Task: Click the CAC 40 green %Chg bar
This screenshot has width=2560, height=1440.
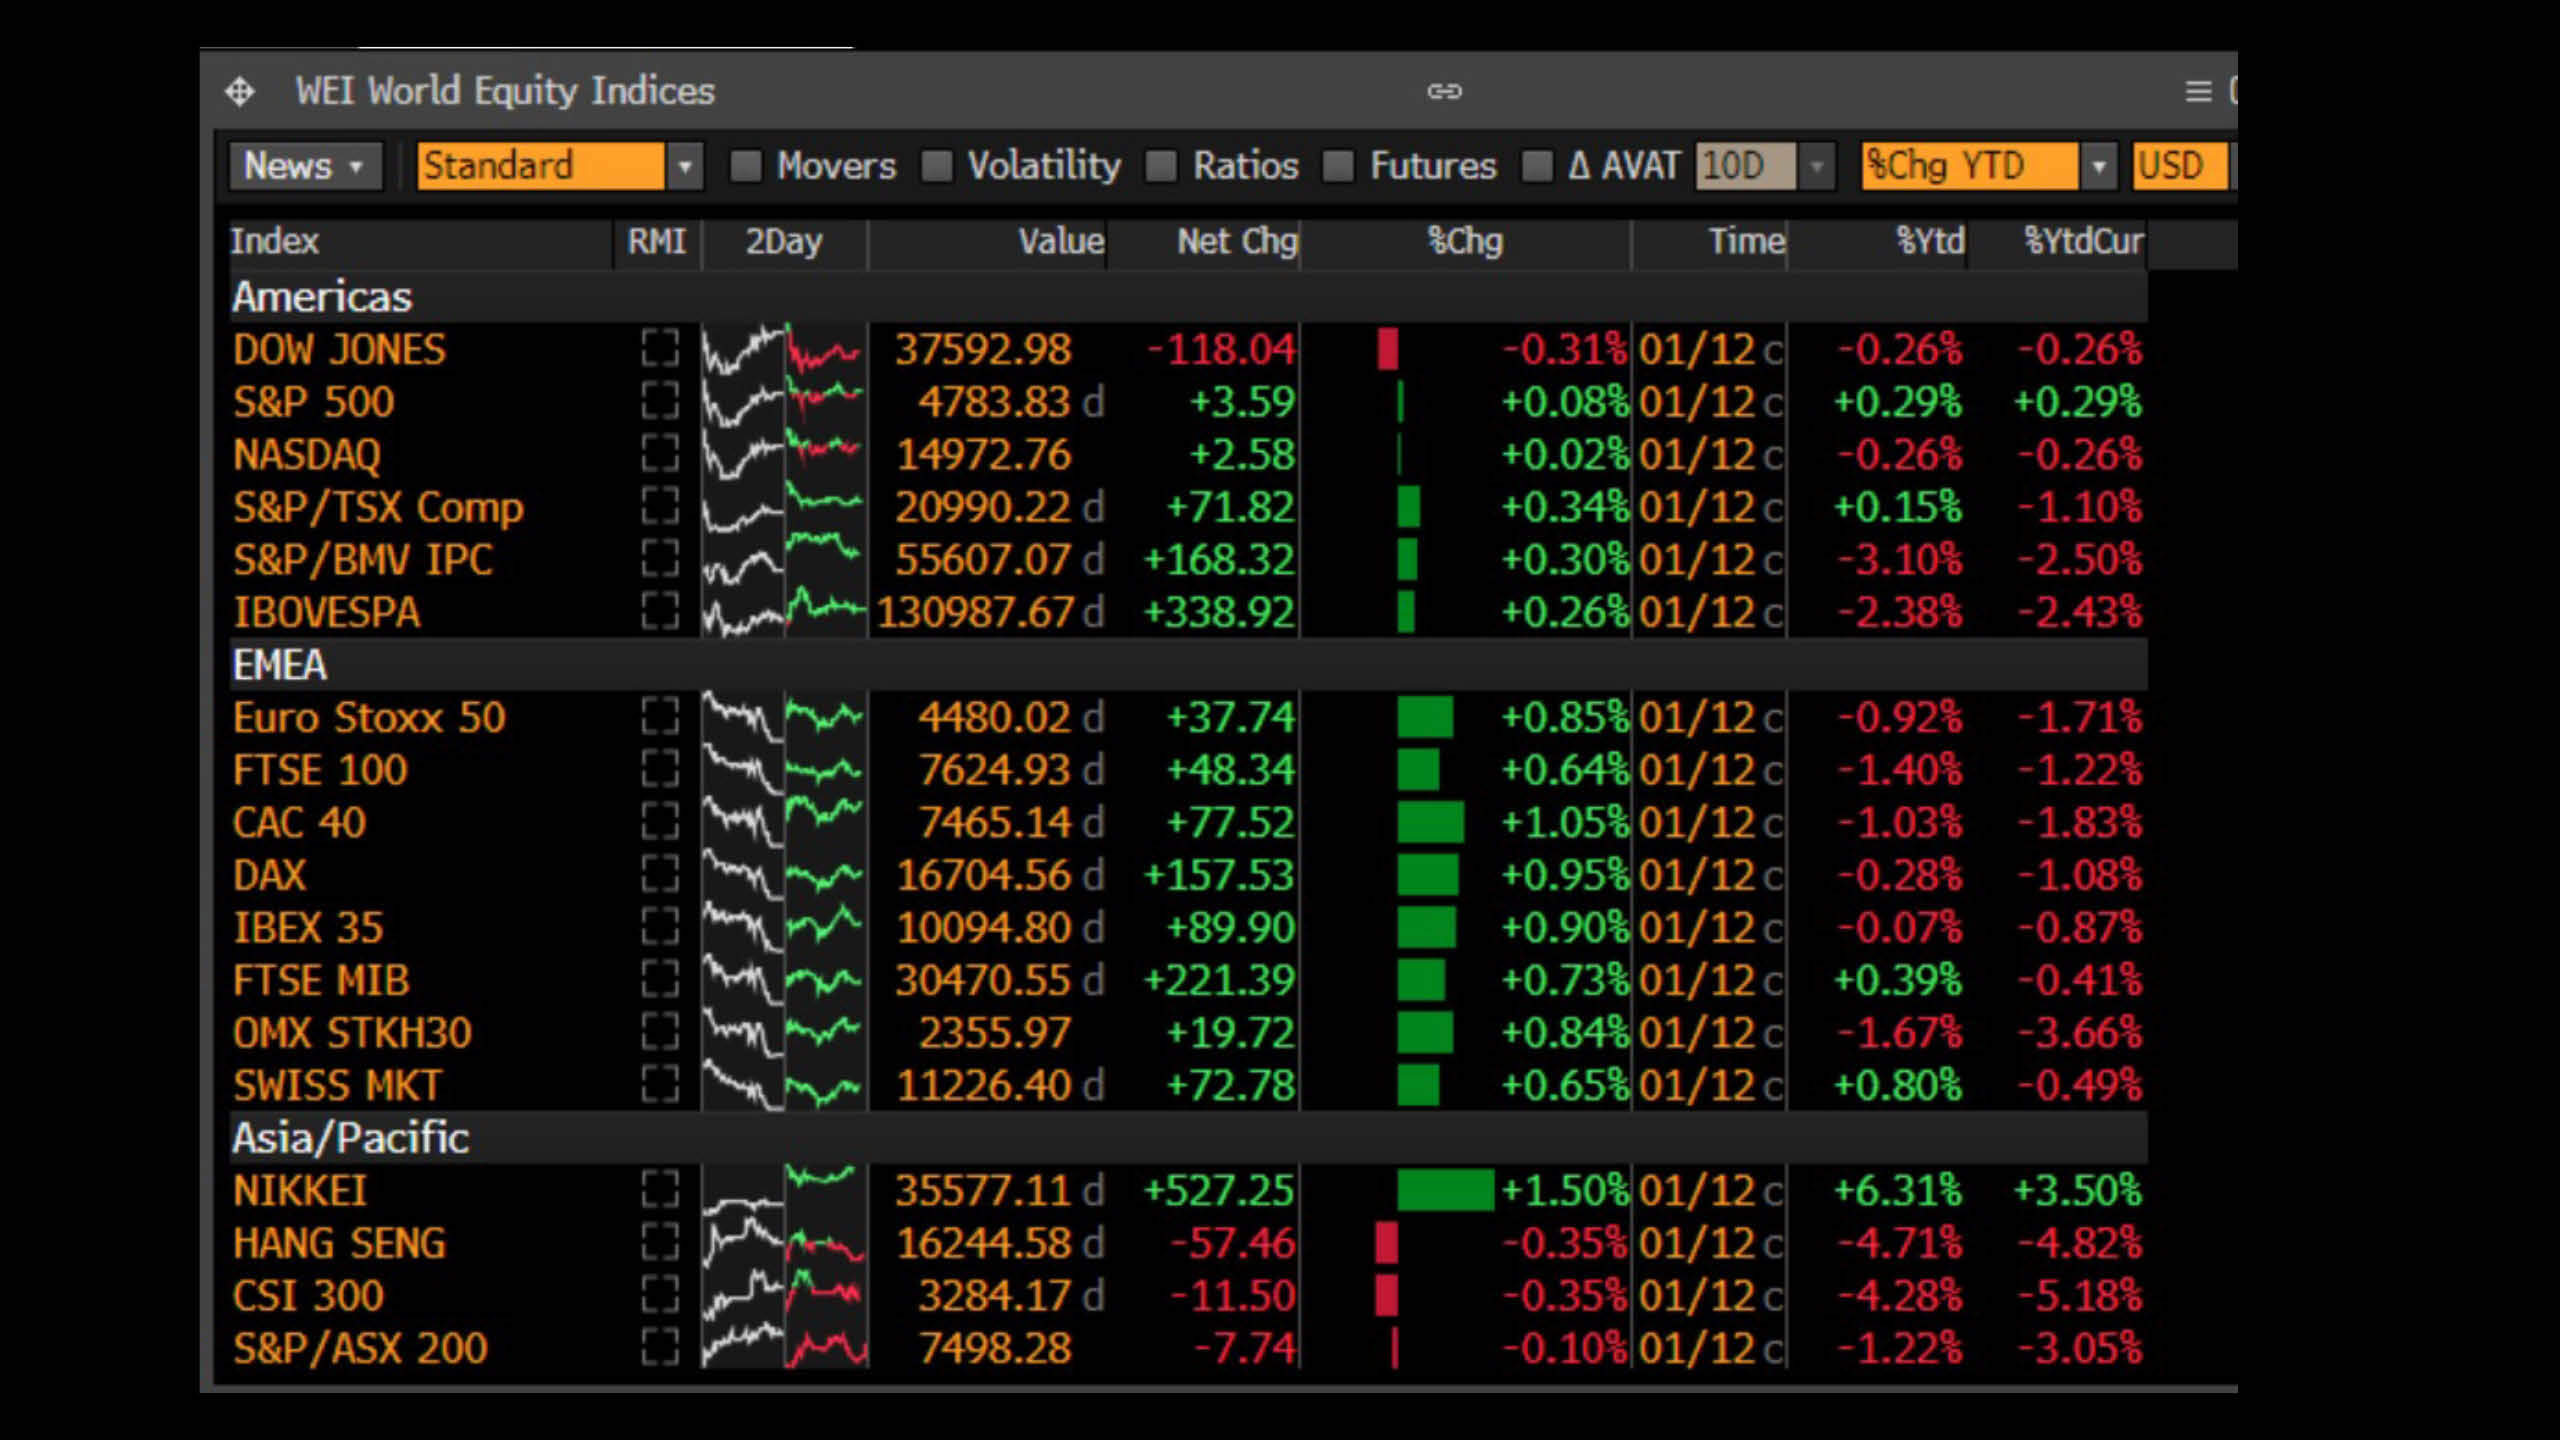Action: [1431, 822]
